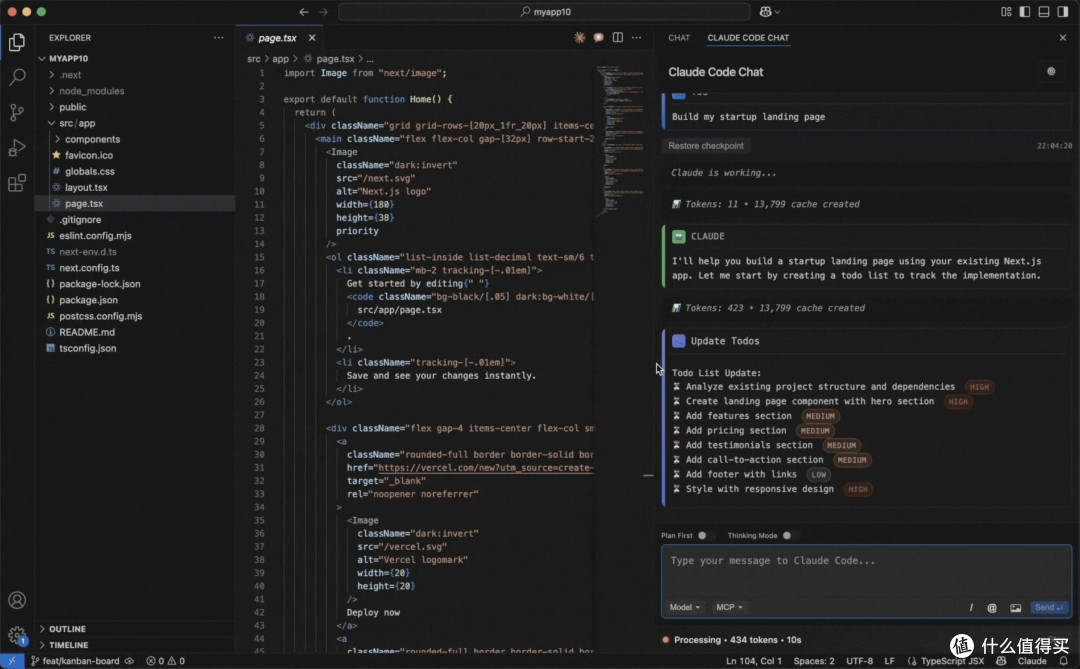Expand the .next folder
Viewport: 1080px width, 669px height.
tap(70, 74)
